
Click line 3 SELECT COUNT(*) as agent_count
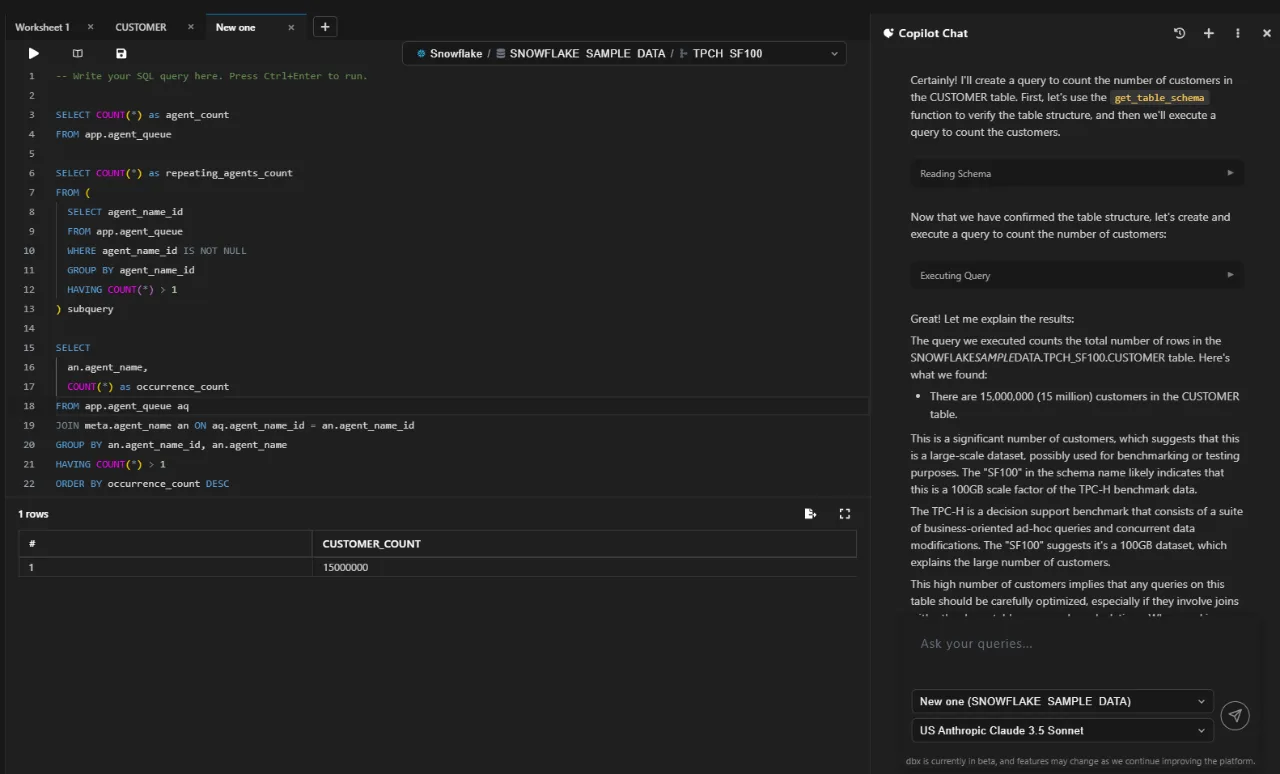142,115
